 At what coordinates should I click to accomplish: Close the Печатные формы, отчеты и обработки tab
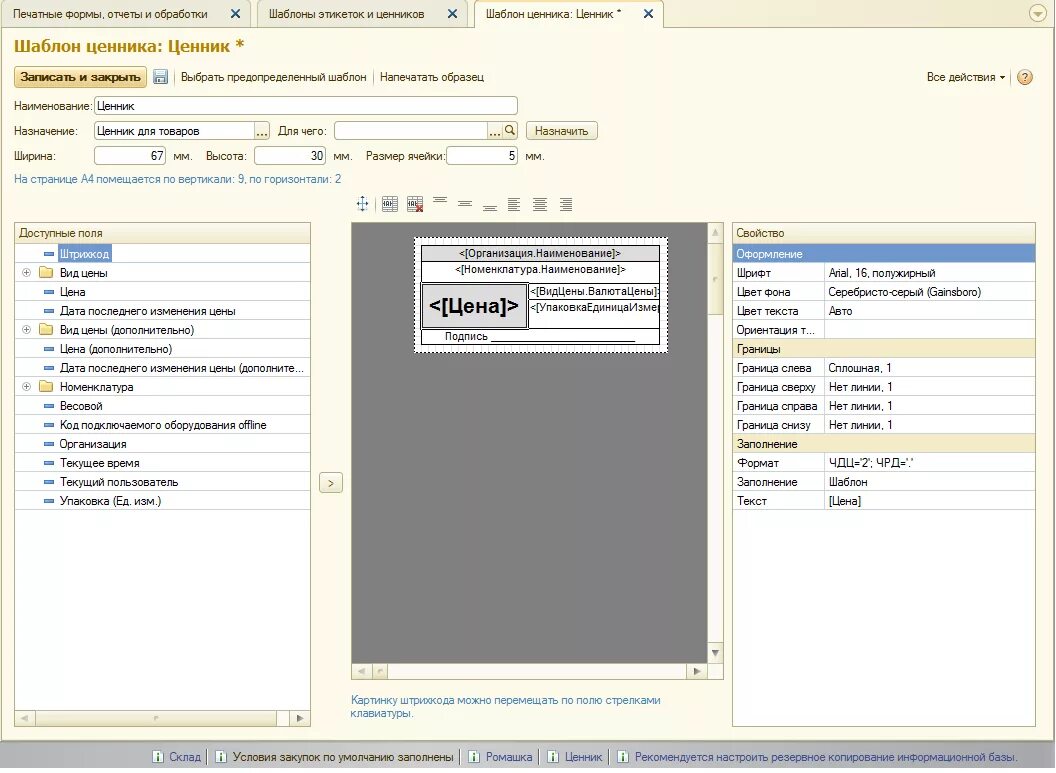[x=235, y=13]
